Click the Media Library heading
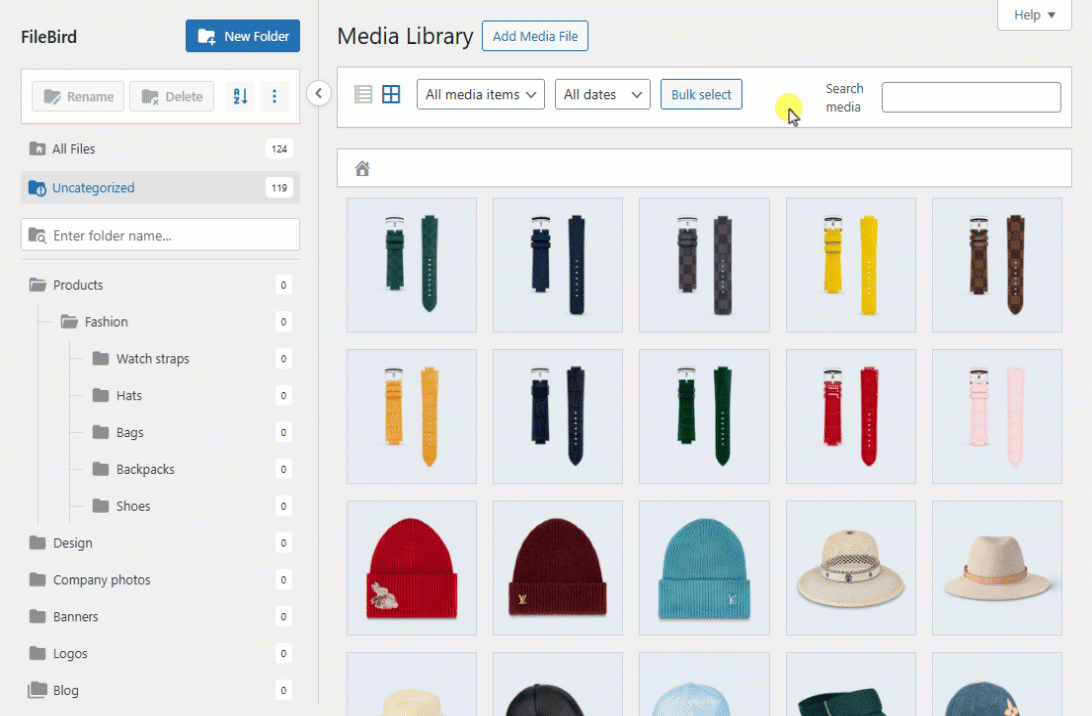This screenshot has height=716, width=1092. pos(405,36)
